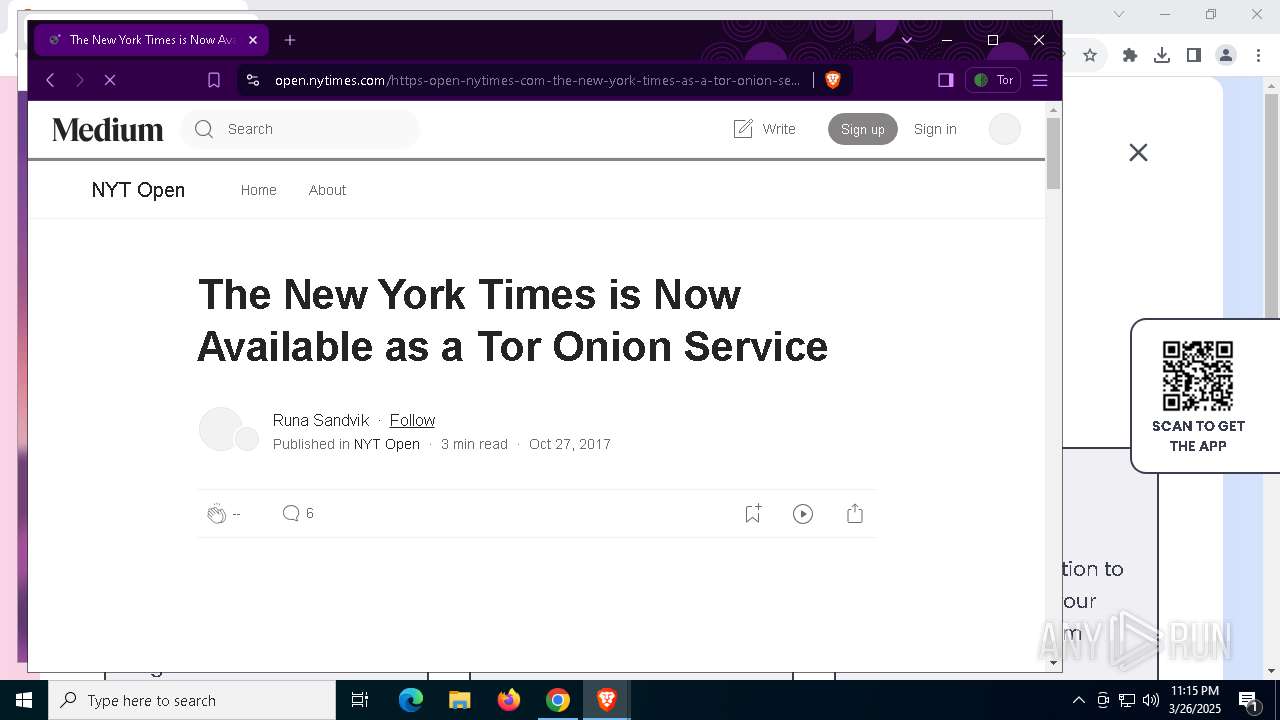The width and height of the screenshot is (1280, 720).
Task: Switch to Chrome on the taskbar
Action: pyautogui.click(x=558, y=700)
